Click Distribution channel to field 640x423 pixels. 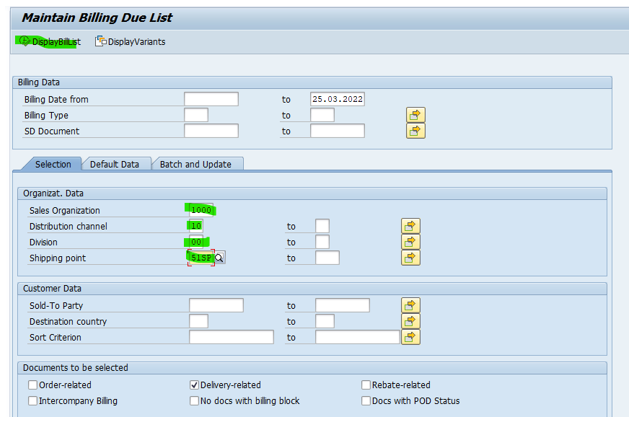tap(322, 226)
